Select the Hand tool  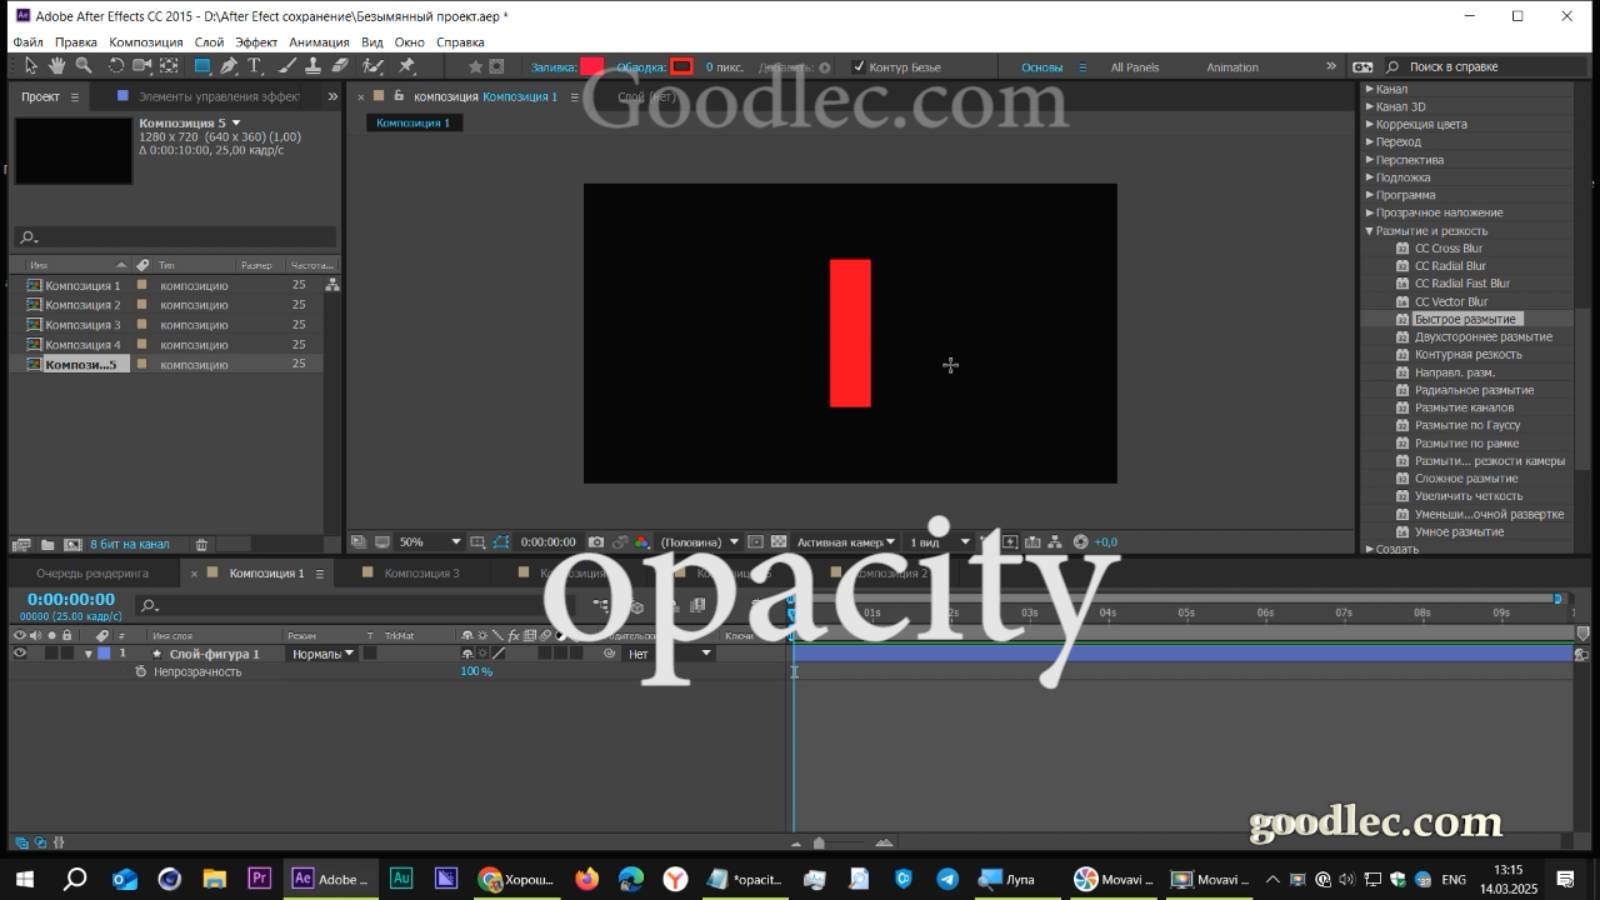click(57, 66)
